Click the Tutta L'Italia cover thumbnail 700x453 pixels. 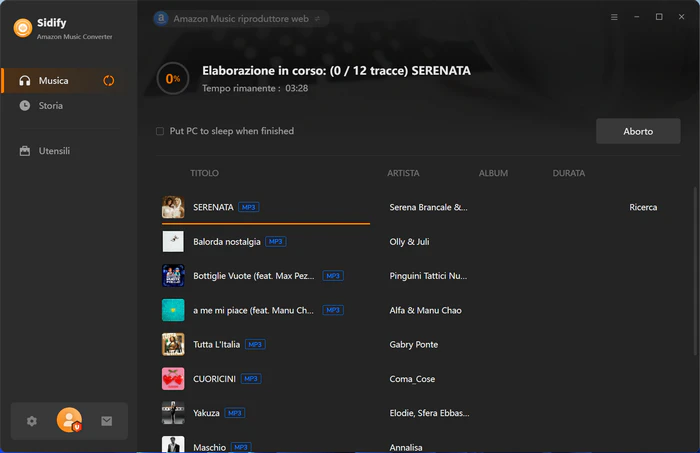[173, 345]
